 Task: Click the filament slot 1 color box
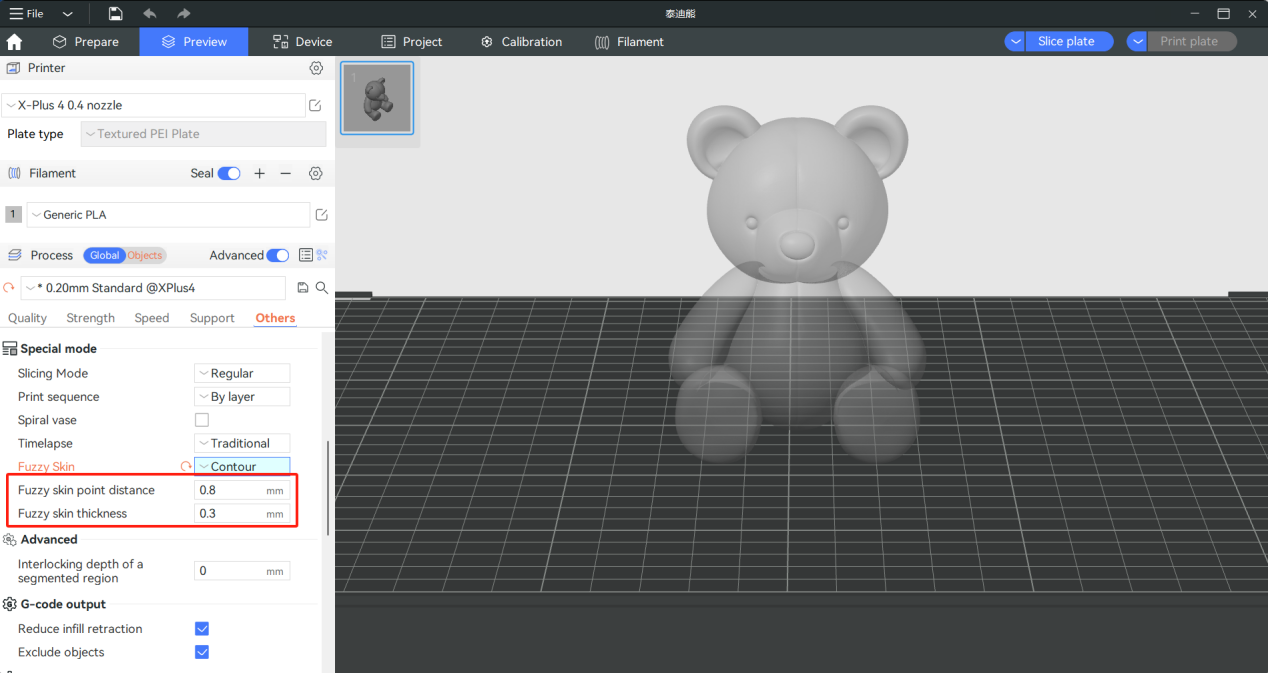13,214
